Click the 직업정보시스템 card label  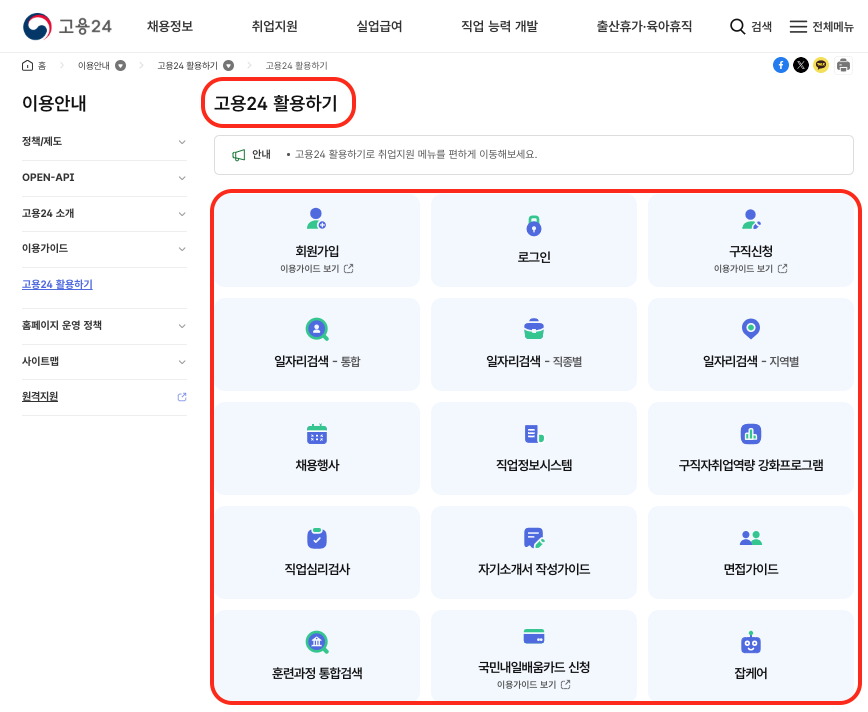tap(534, 465)
